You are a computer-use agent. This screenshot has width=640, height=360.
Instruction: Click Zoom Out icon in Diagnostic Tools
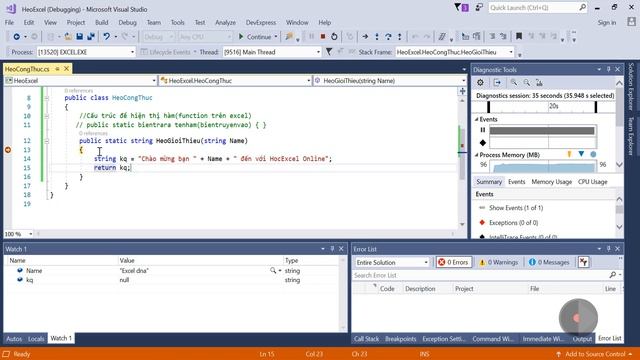pos(527,83)
